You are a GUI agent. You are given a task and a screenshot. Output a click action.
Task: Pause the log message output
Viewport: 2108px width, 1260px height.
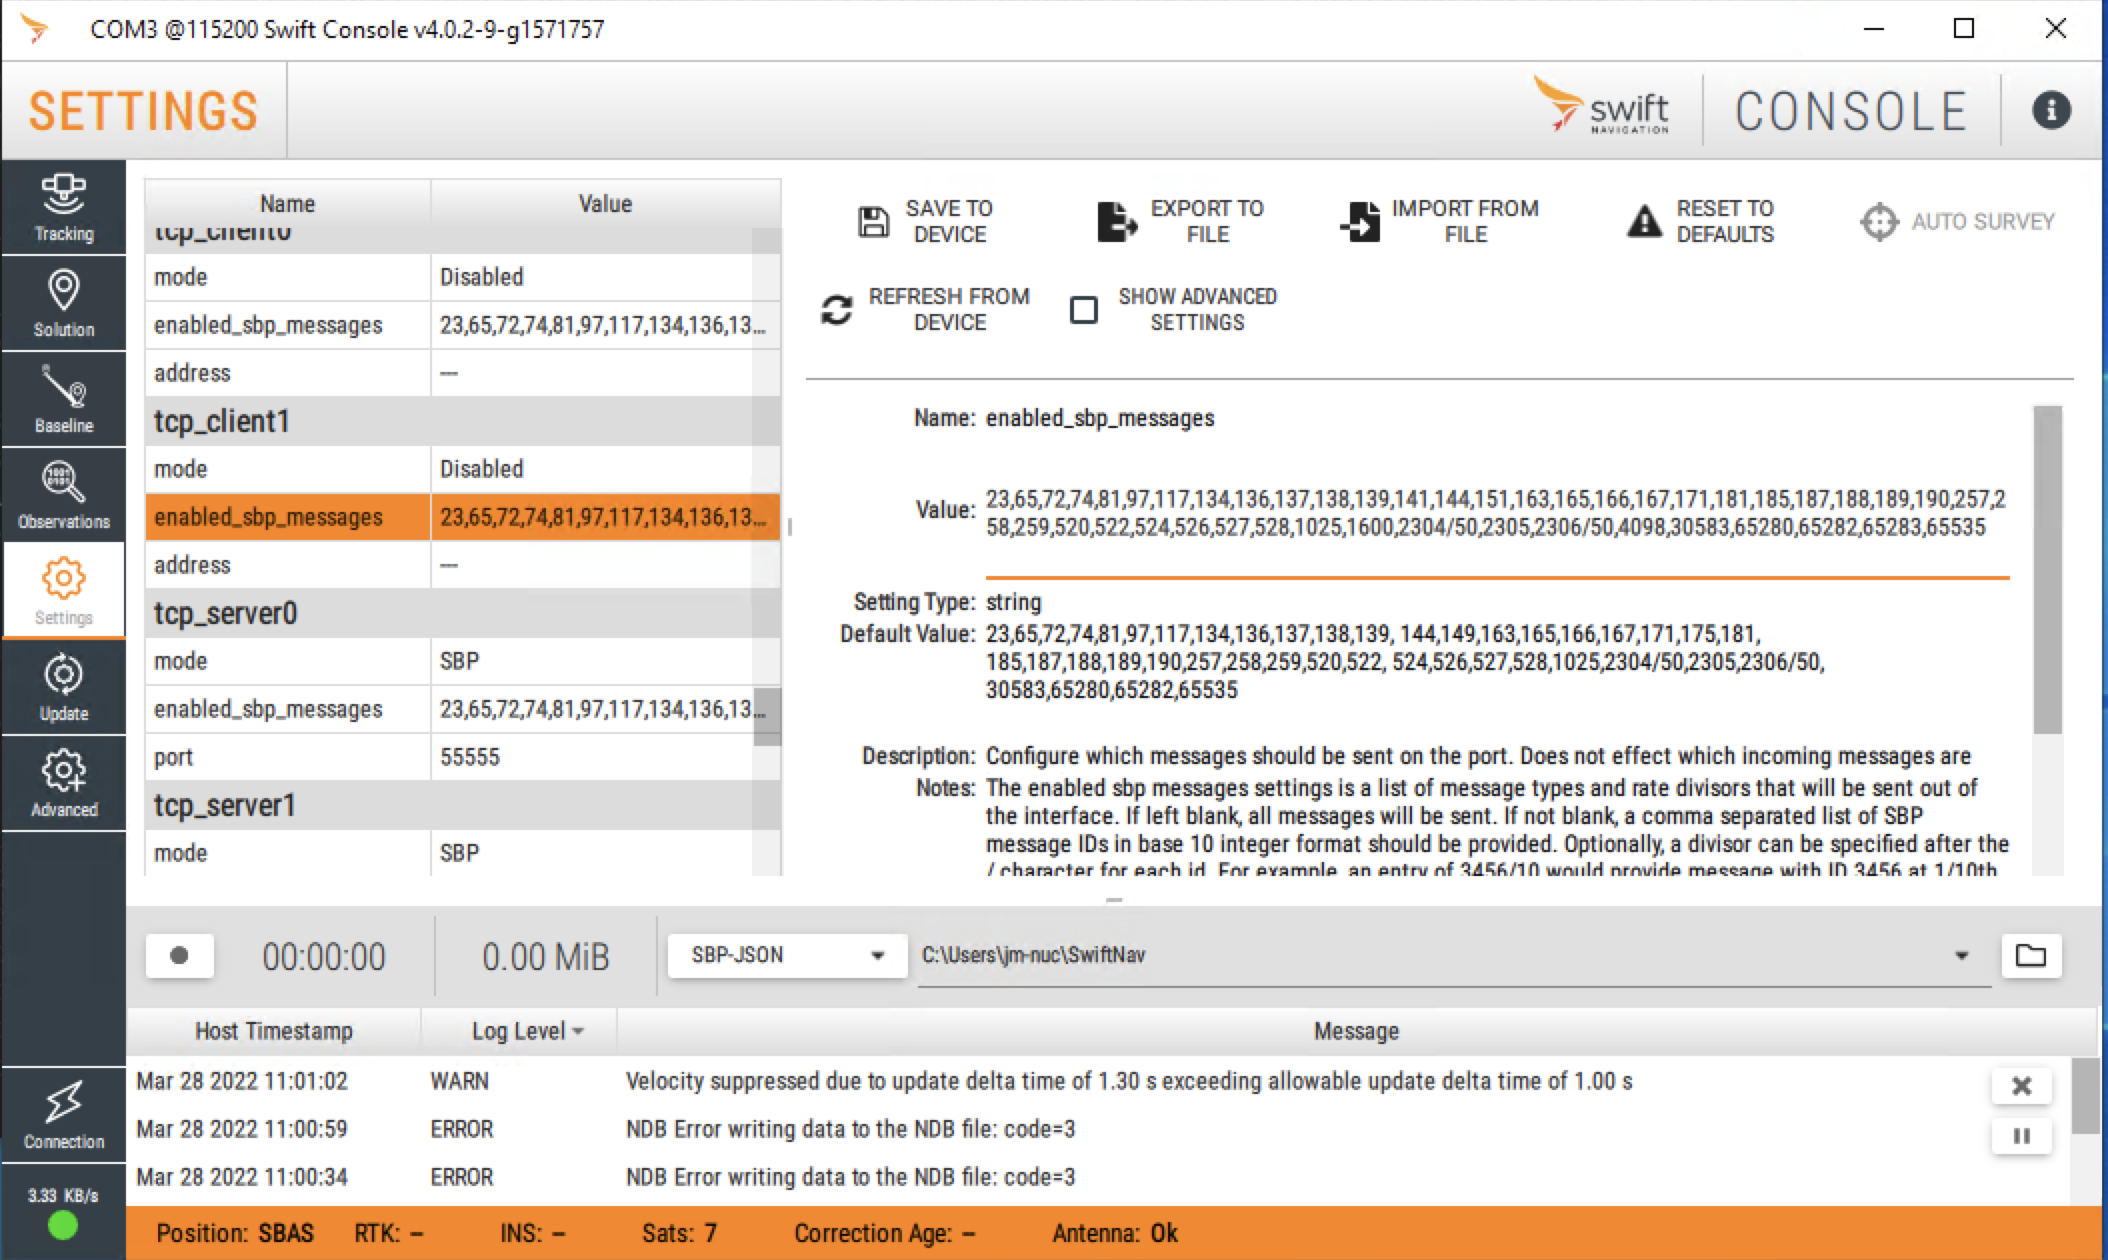(2021, 1136)
